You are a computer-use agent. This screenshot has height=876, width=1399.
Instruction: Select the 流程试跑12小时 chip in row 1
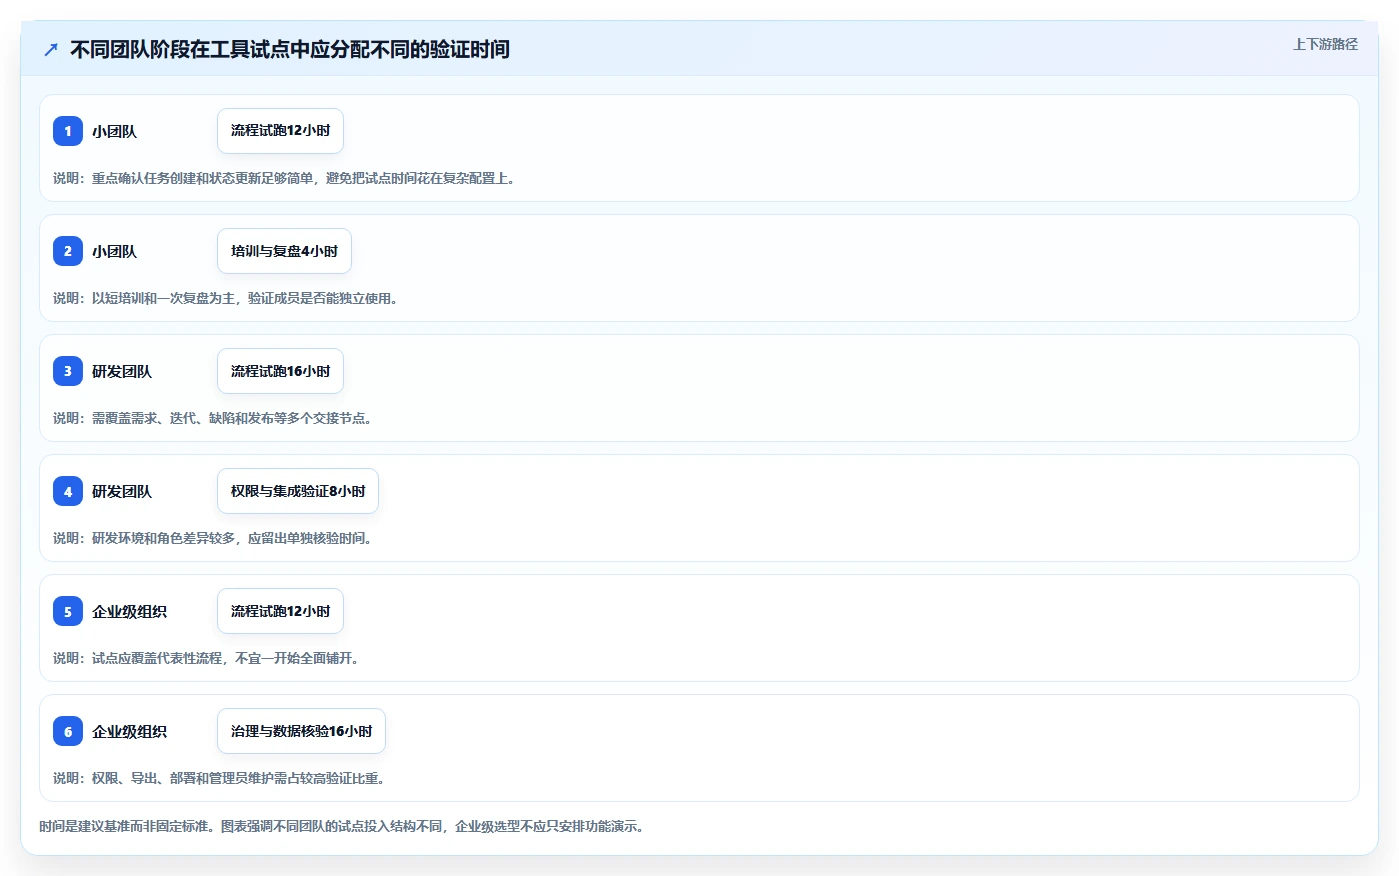point(280,131)
